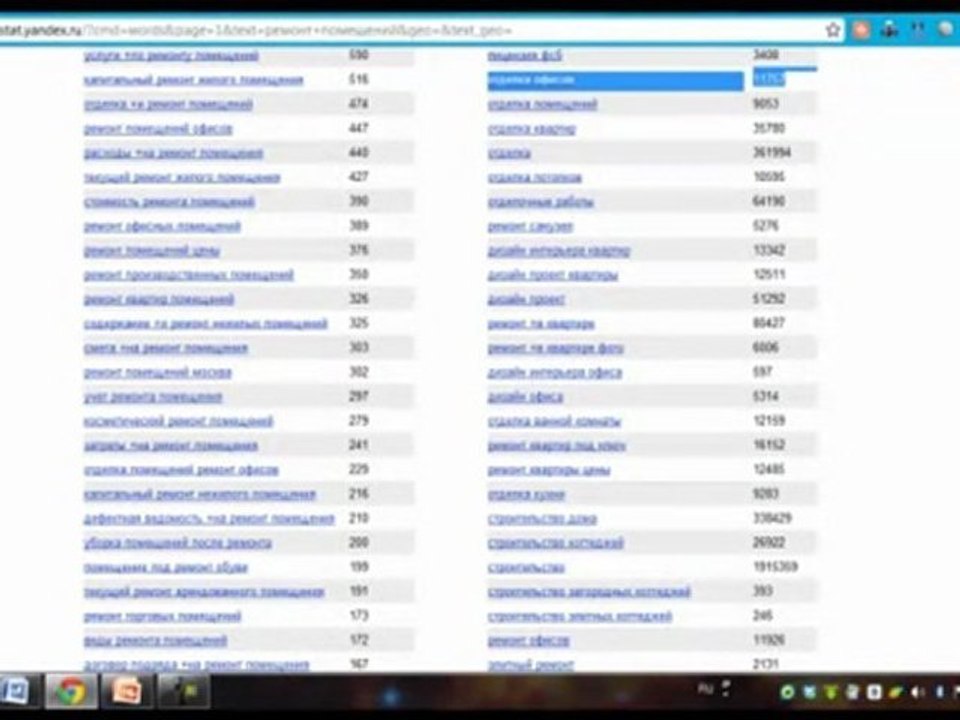Select the highlighted count beside 'отделка офисов'

(x=769, y=79)
